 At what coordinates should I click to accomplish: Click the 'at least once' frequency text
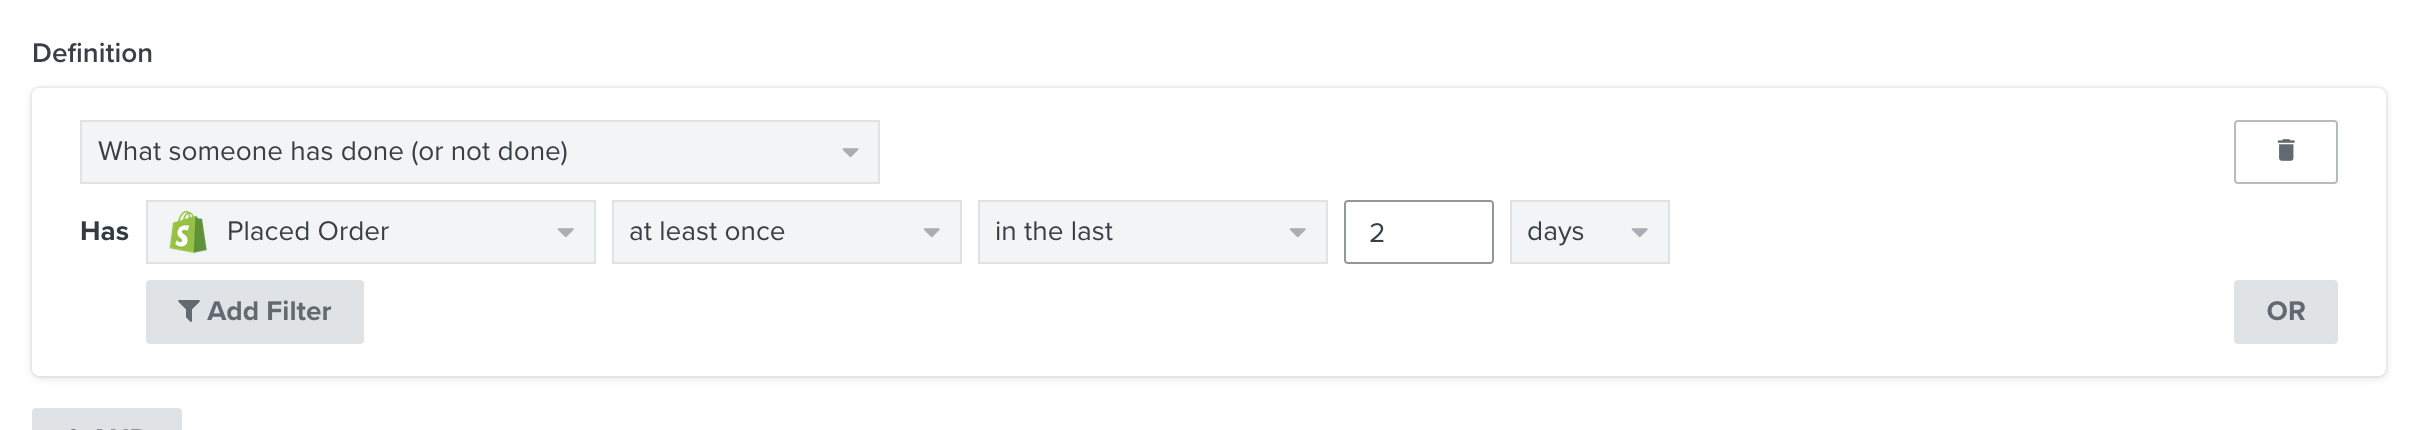707,231
